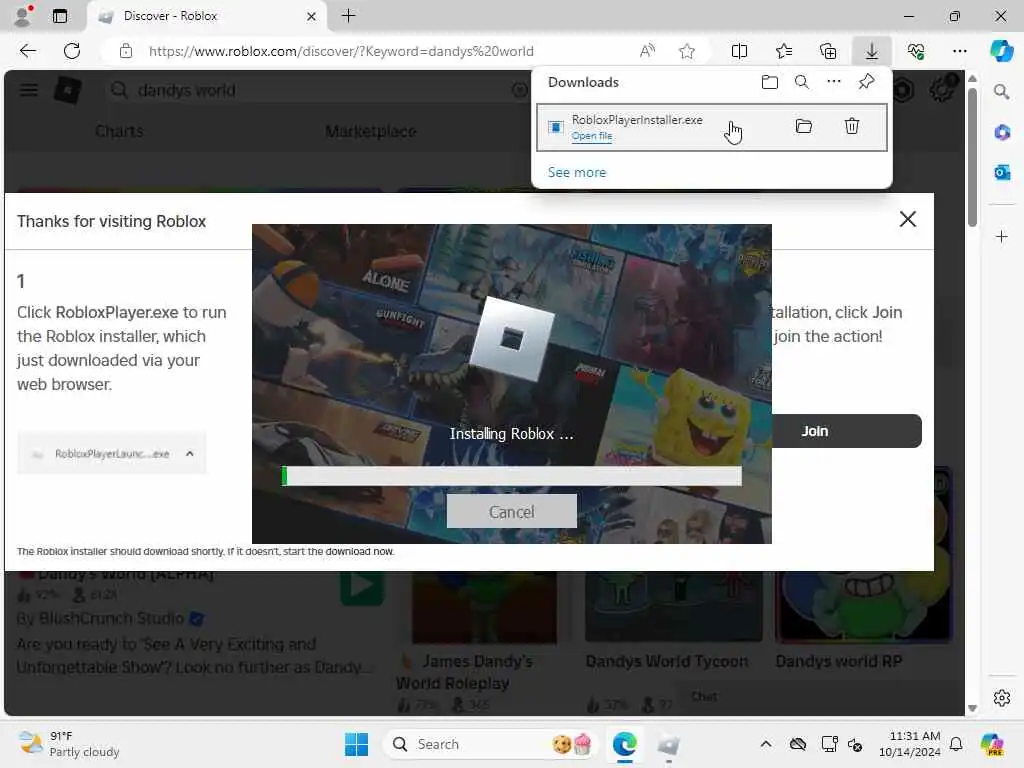Open Browser essentials heart icon
The height and width of the screenshot is (768, 1024).
click(x=916, y=51)
